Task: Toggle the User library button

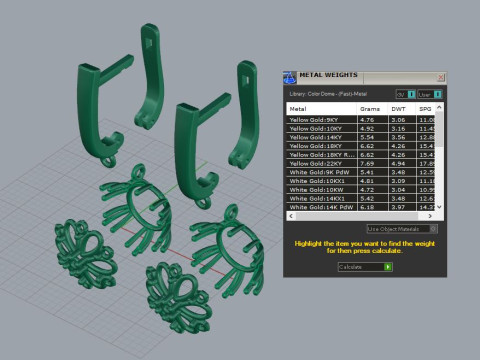Action: 430,94
